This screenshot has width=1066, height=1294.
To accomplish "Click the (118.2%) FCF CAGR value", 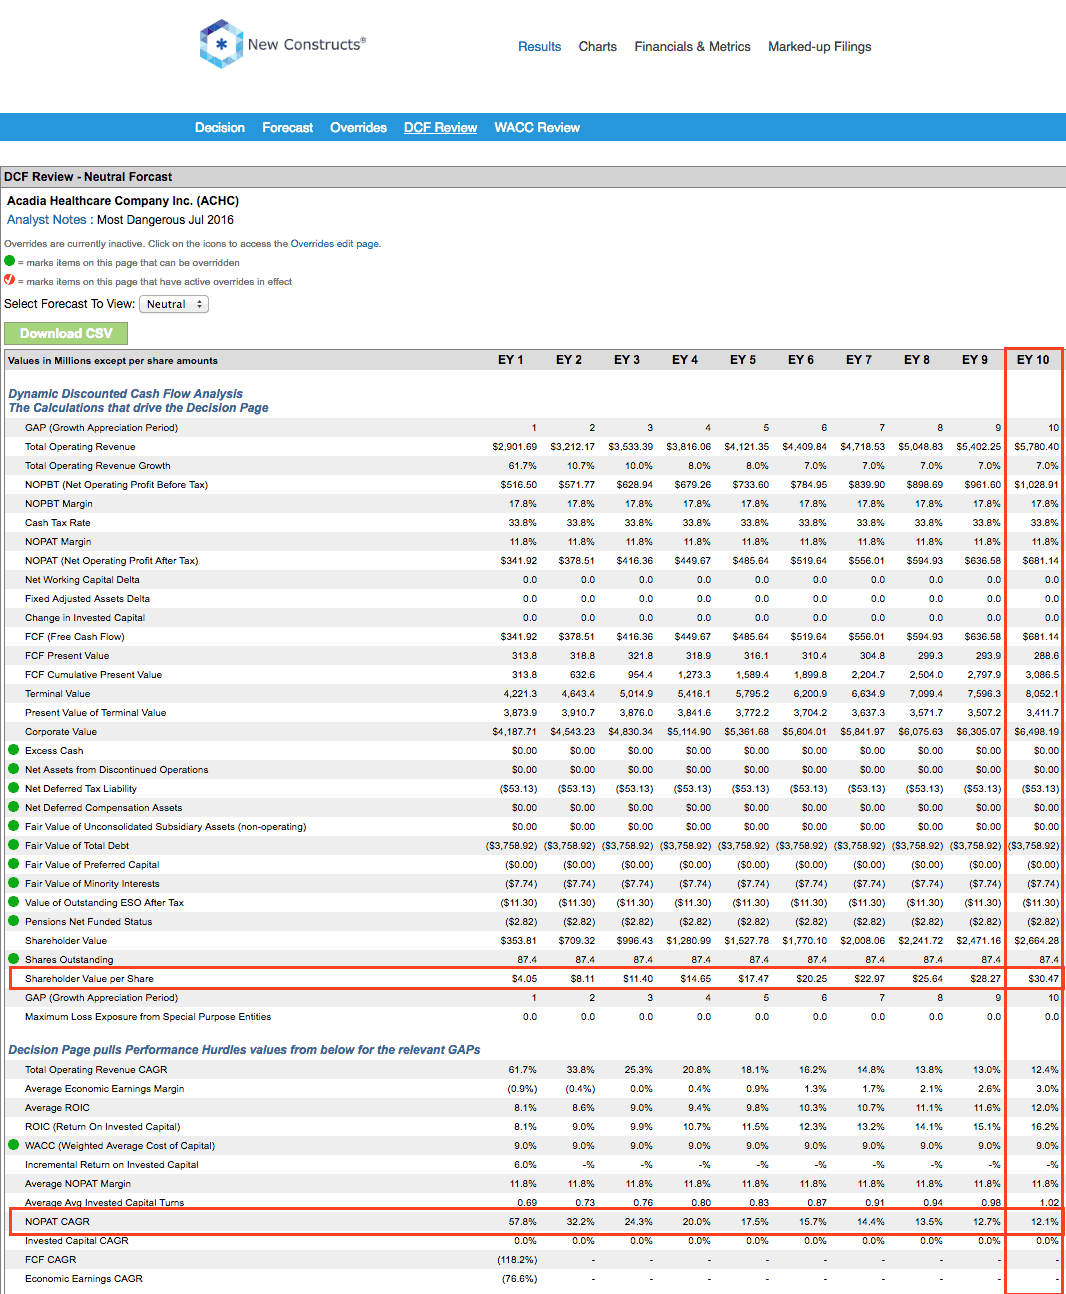I will coord(517,1259).
